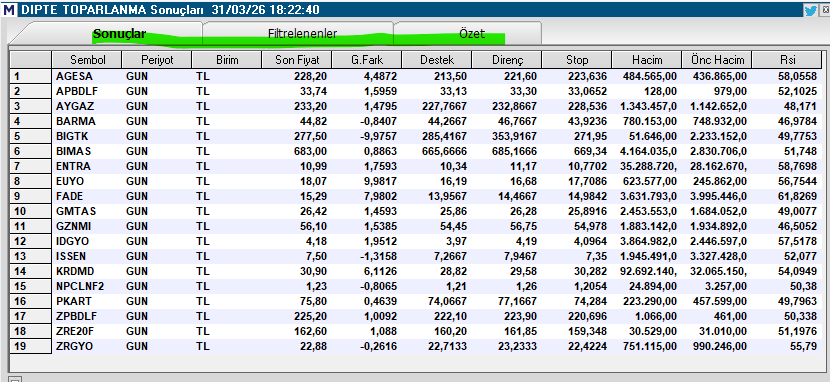Click the Stop column header

tap(576, 60)
